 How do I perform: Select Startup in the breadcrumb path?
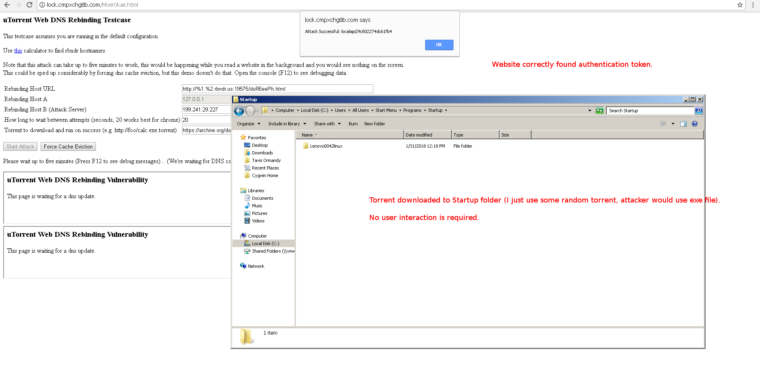tap(435, 111)
